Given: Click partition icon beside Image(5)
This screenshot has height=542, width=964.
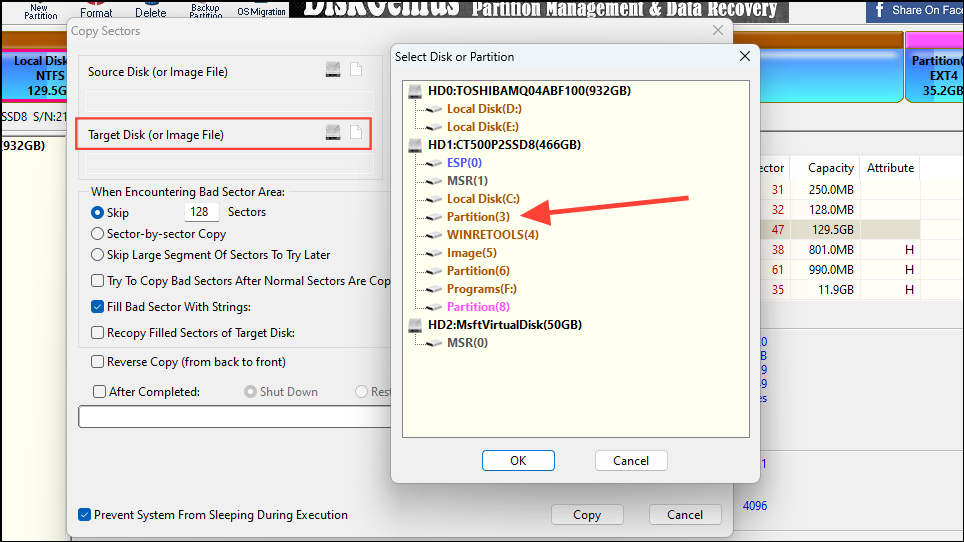Looking at the screenshot, I should pyautogui.click(x=434, y=253).
